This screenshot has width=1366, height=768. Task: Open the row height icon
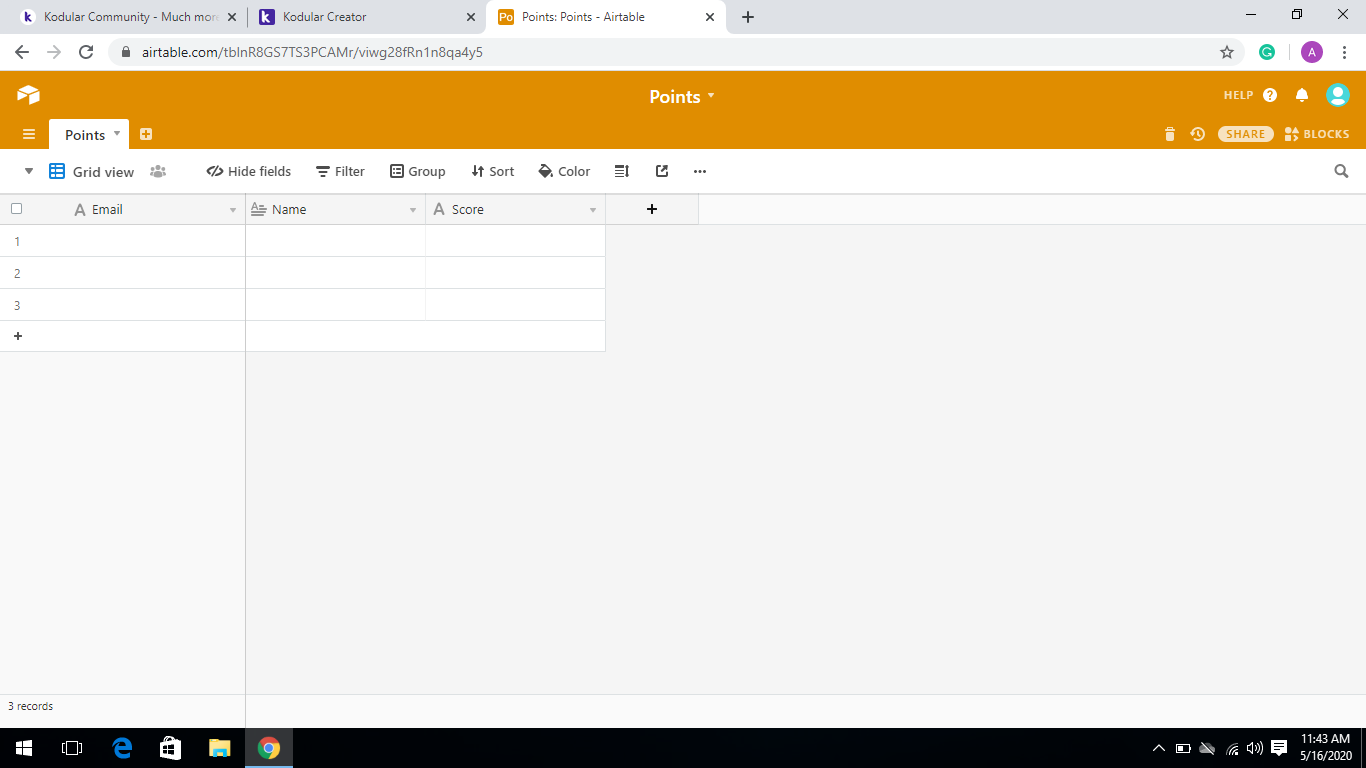tap(621, 171)
